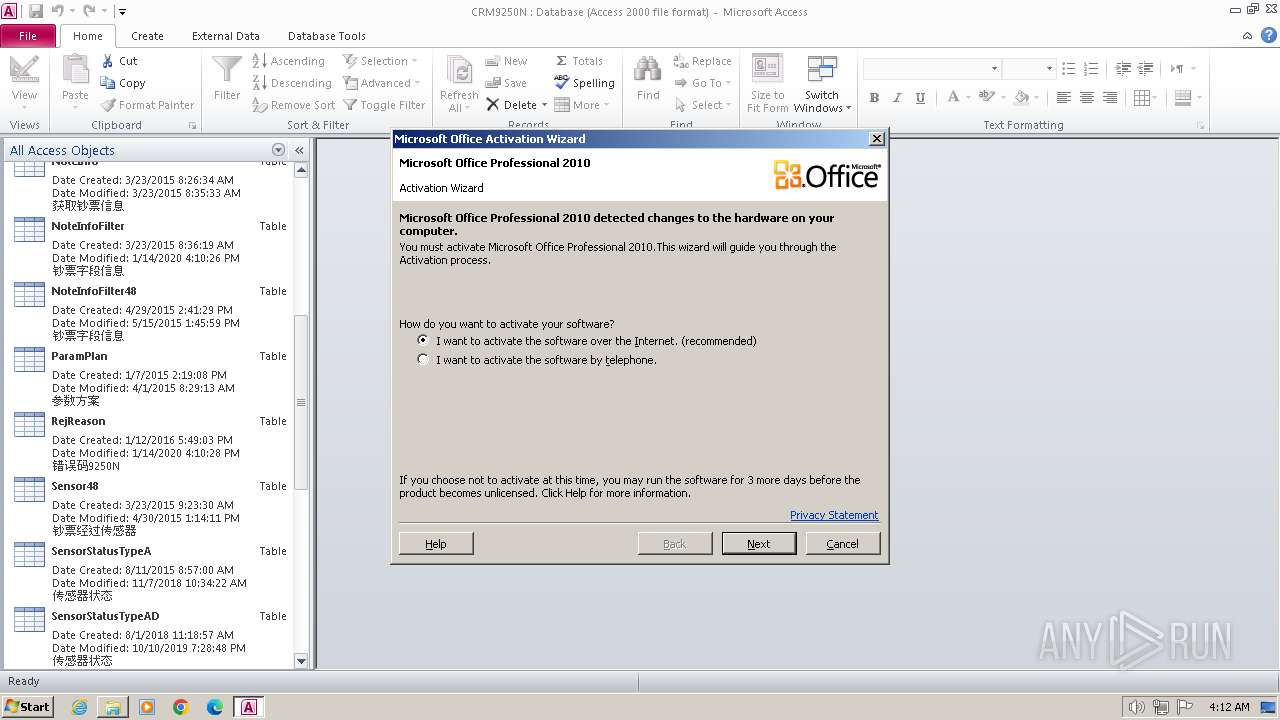Open the Select dropdown in Find group

click(702, 105)
